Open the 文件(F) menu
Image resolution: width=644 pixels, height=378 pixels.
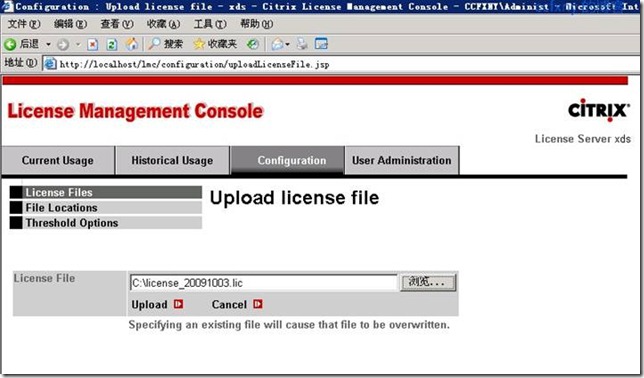click(x=24, y=24)
